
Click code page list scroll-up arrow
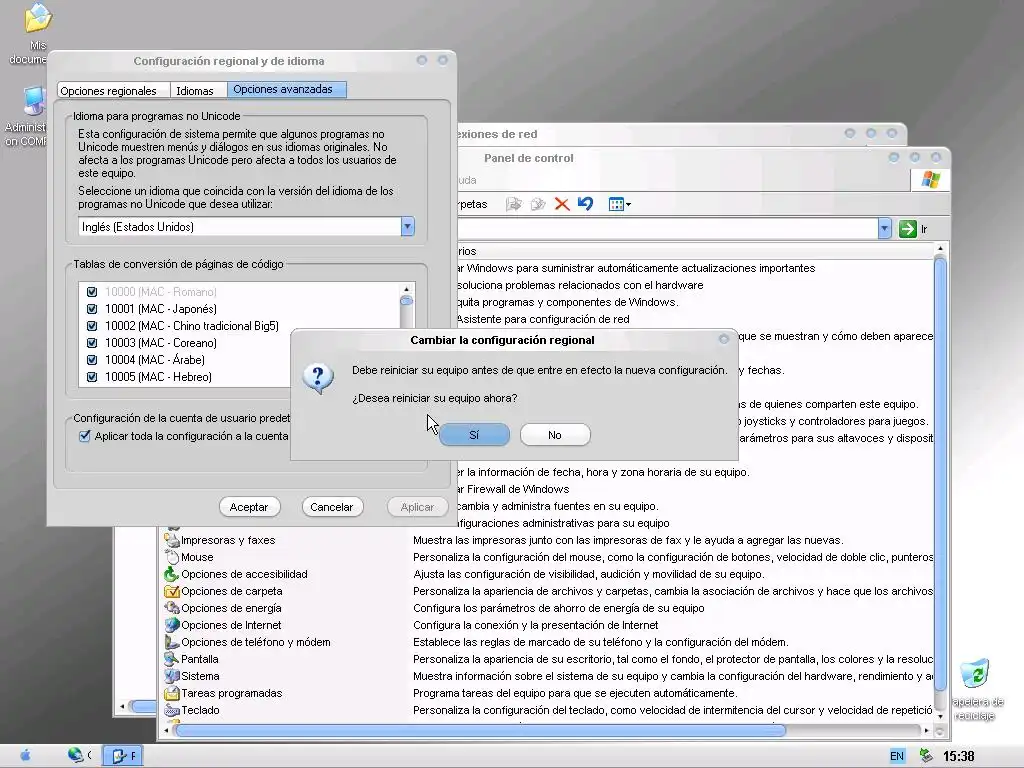point(406,289)
